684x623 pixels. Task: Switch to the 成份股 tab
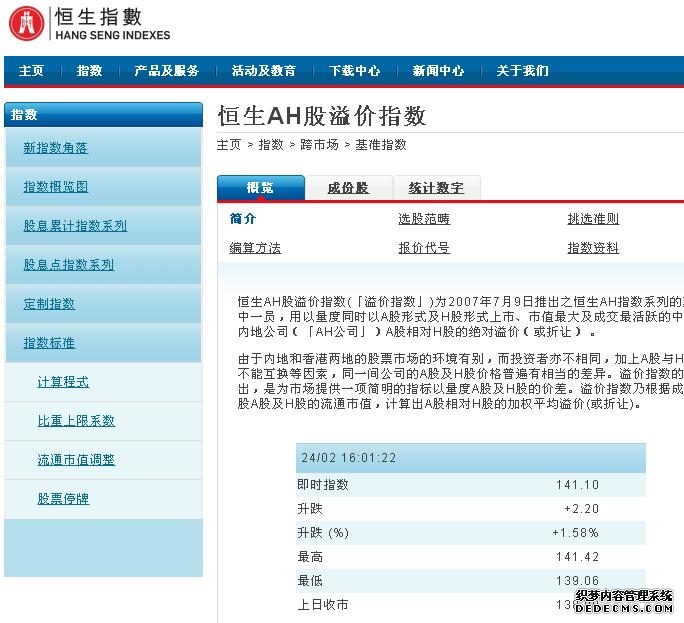click(x=348, y=188)
